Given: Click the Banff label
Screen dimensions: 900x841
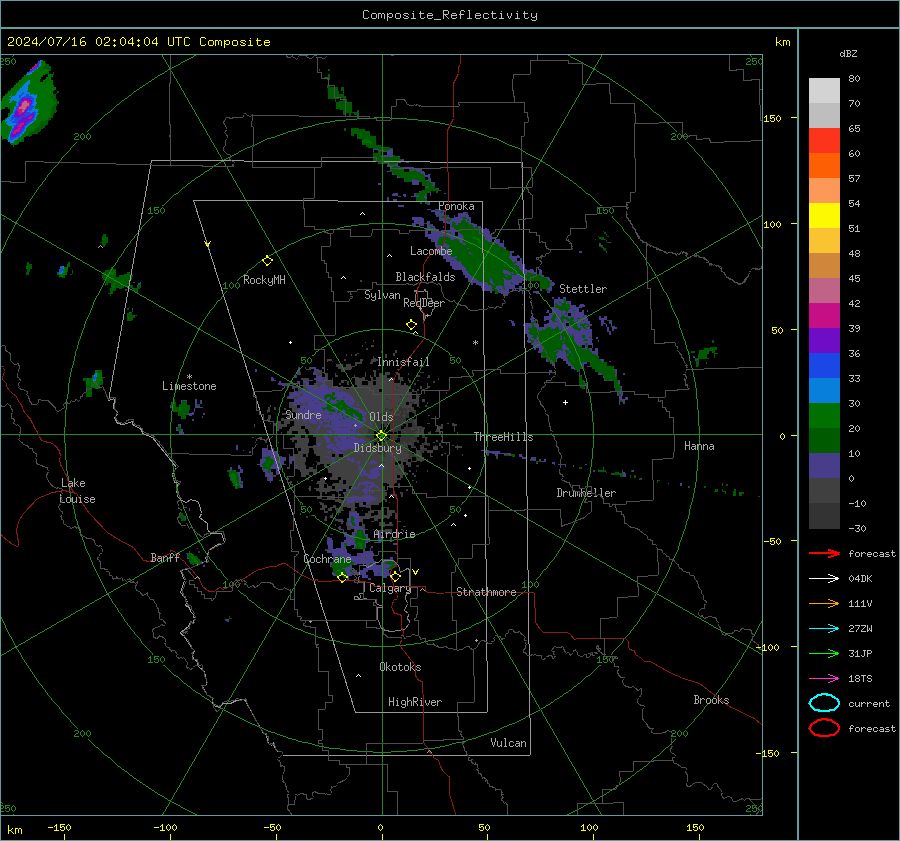Looking at the screenshot, I should coord(165,558).
